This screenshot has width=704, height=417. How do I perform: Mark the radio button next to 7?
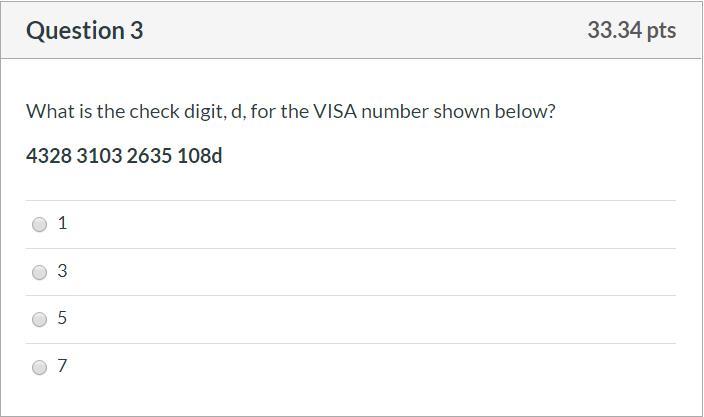[40, 367]
